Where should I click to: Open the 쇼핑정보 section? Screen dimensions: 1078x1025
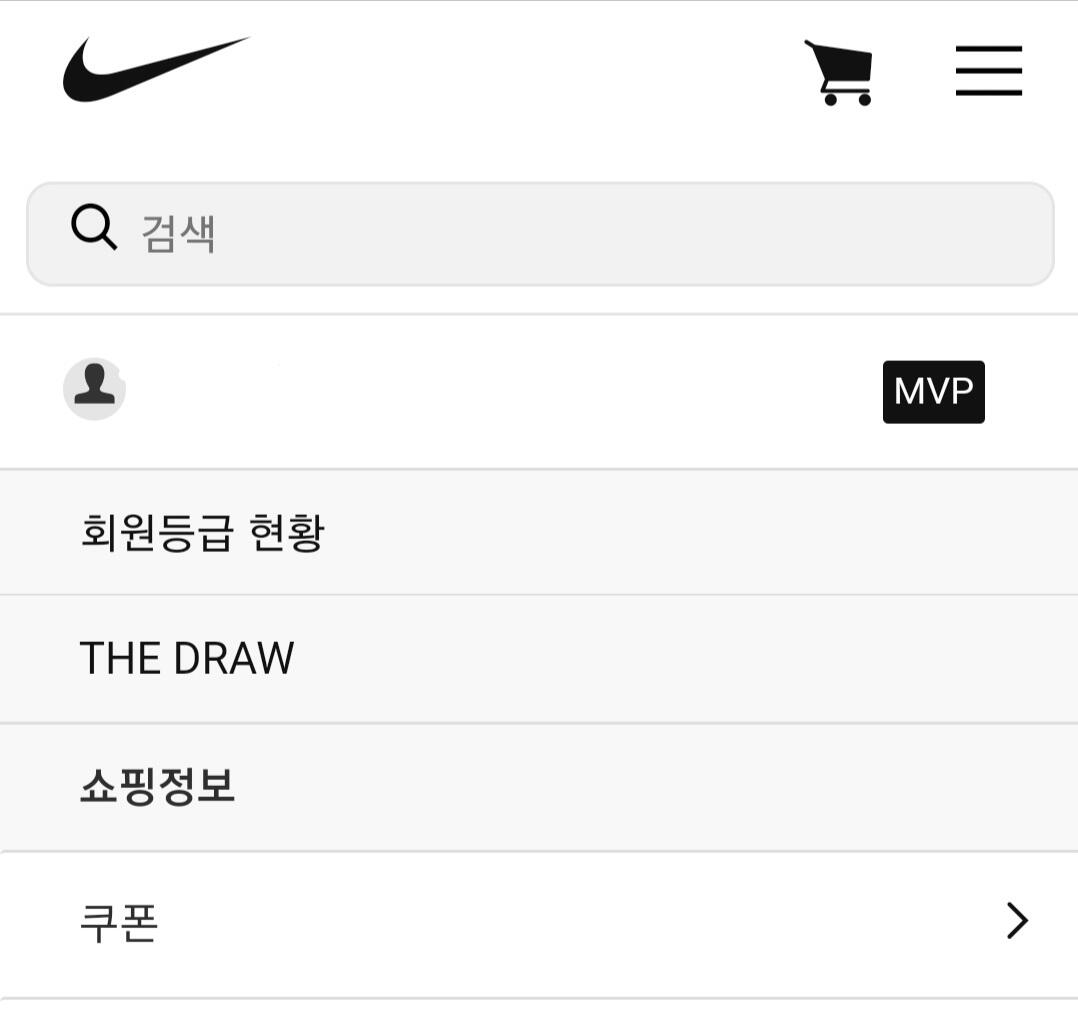click(539, 787)
